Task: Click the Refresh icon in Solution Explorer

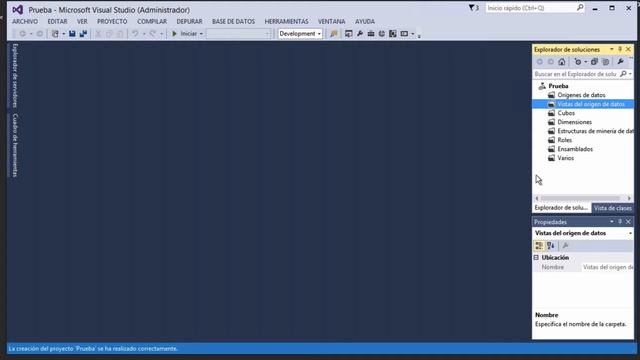Action: coord(578,62)
